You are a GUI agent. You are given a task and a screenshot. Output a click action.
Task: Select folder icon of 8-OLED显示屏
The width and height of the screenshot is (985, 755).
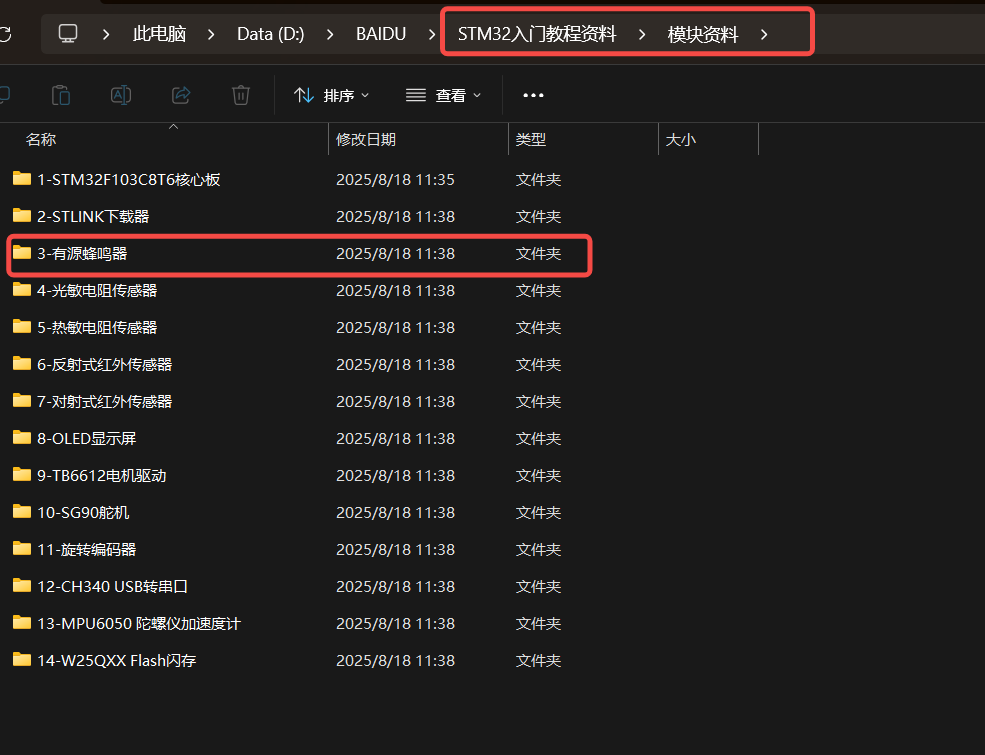[x=22, y=438]
